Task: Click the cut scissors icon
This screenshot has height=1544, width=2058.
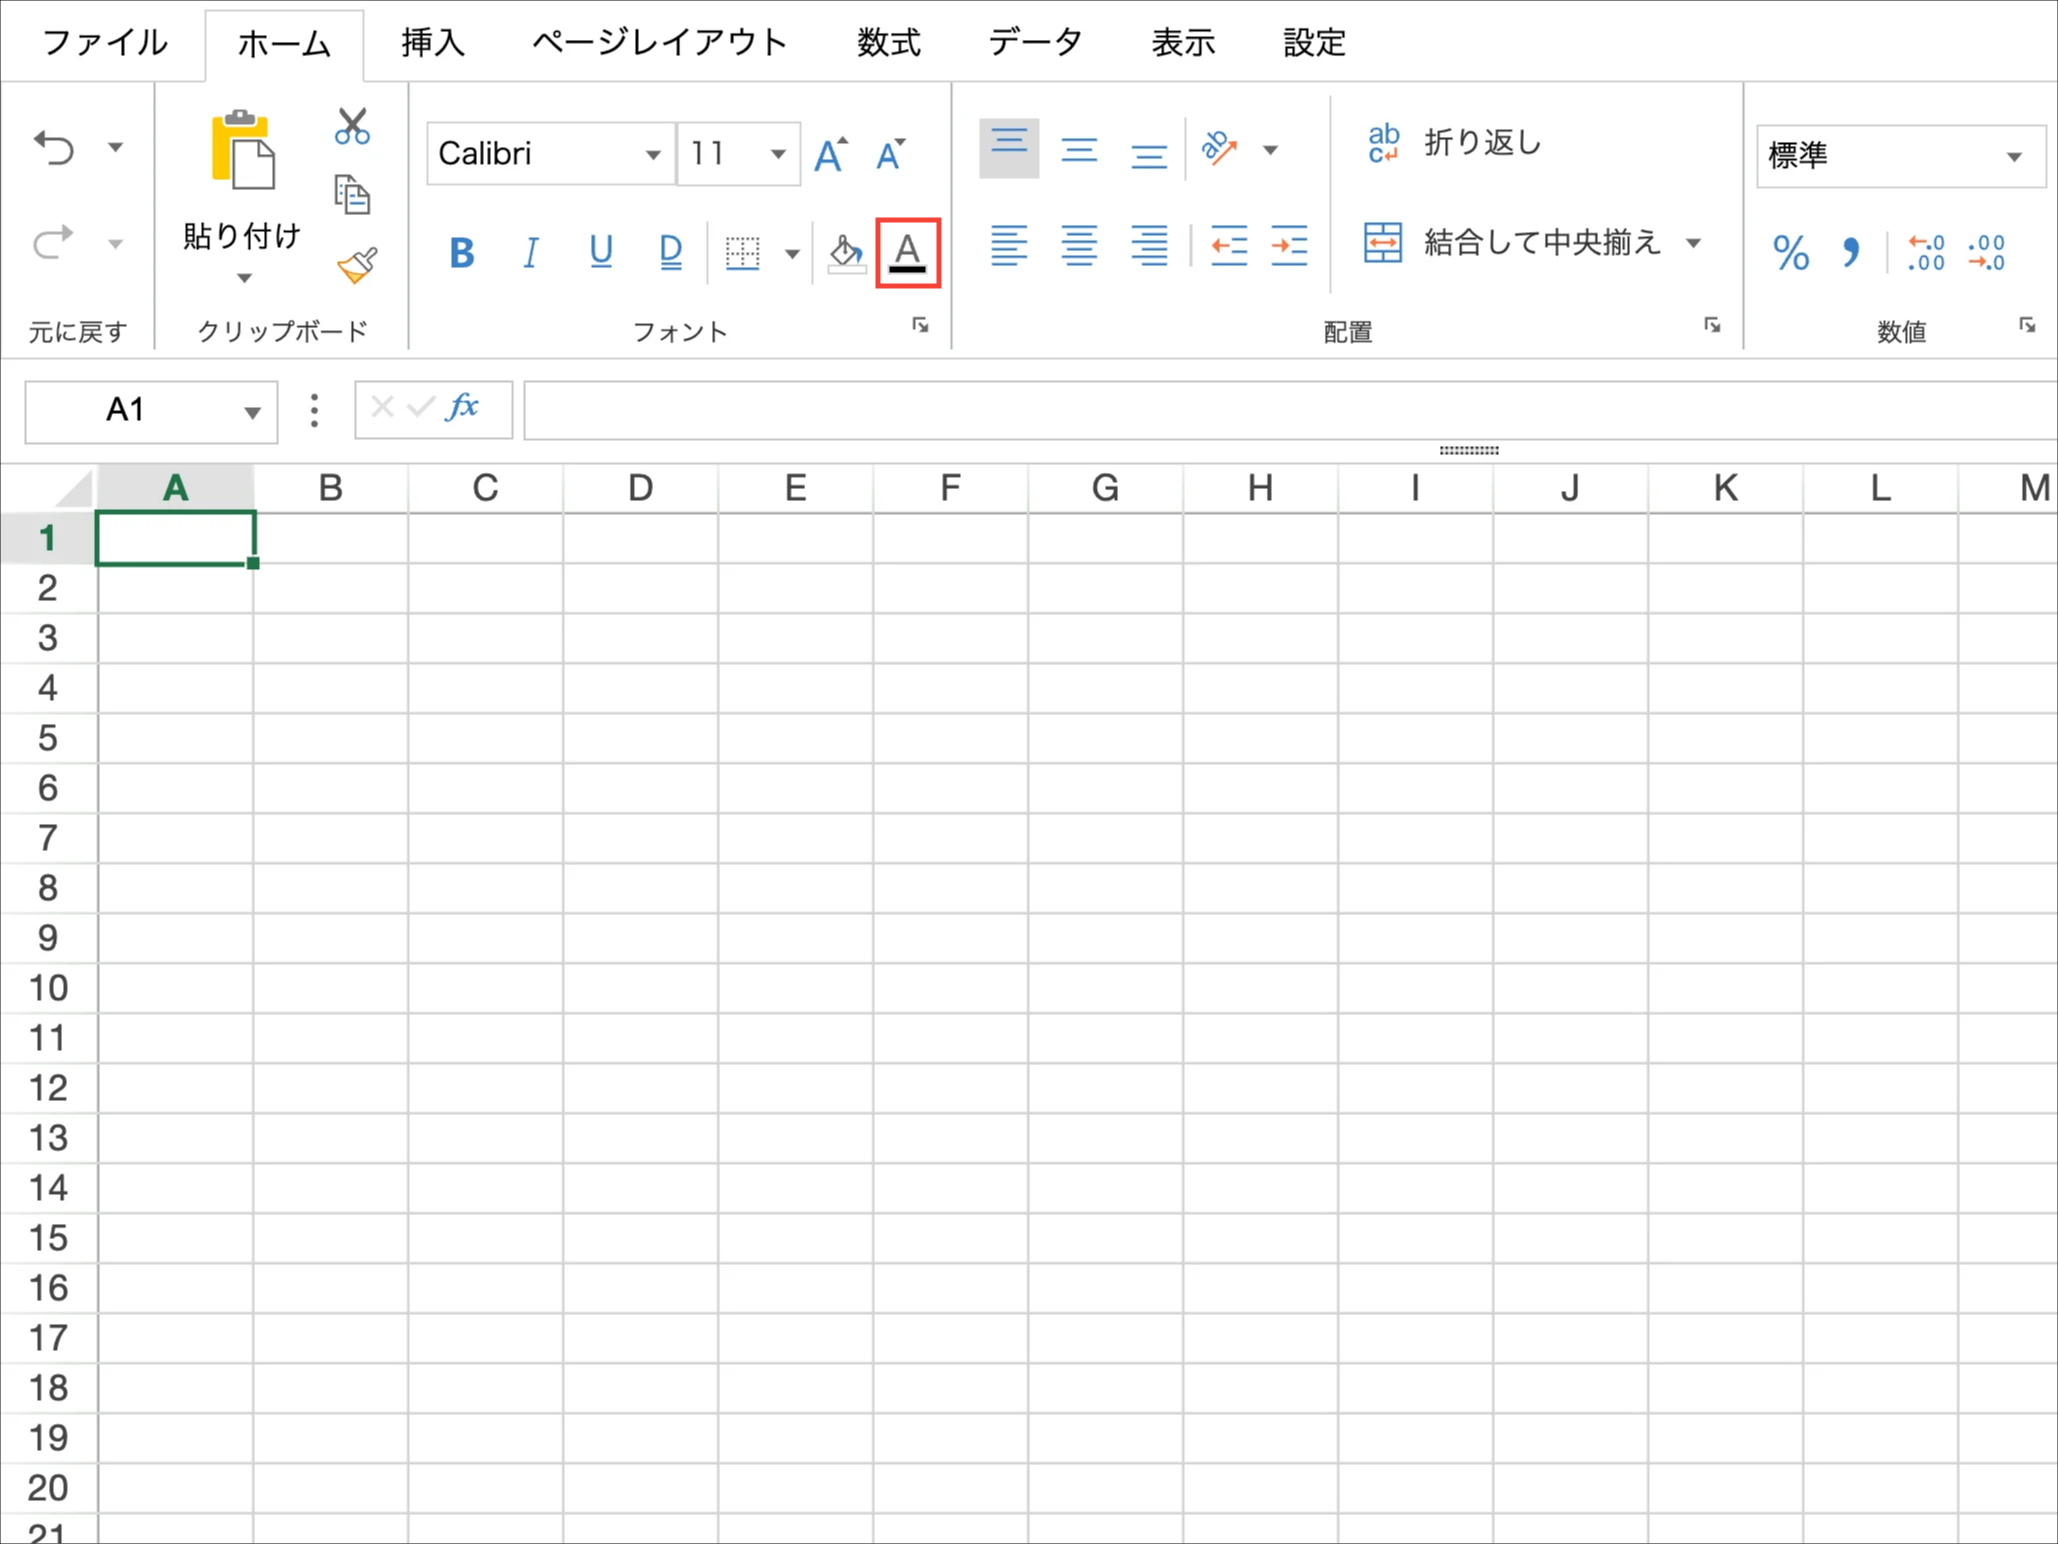Action: coord(352,127)
